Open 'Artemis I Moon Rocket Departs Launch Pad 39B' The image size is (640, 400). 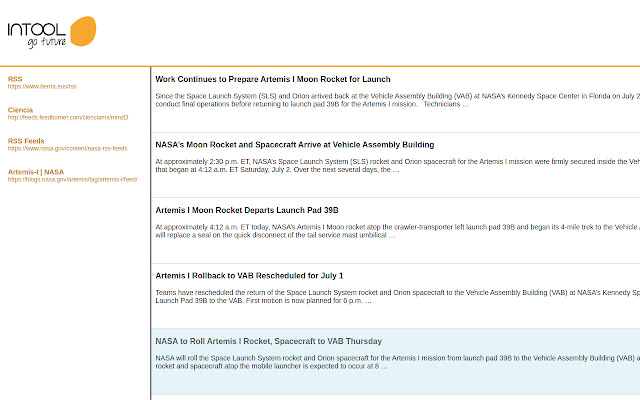click(x=247, y=210)
